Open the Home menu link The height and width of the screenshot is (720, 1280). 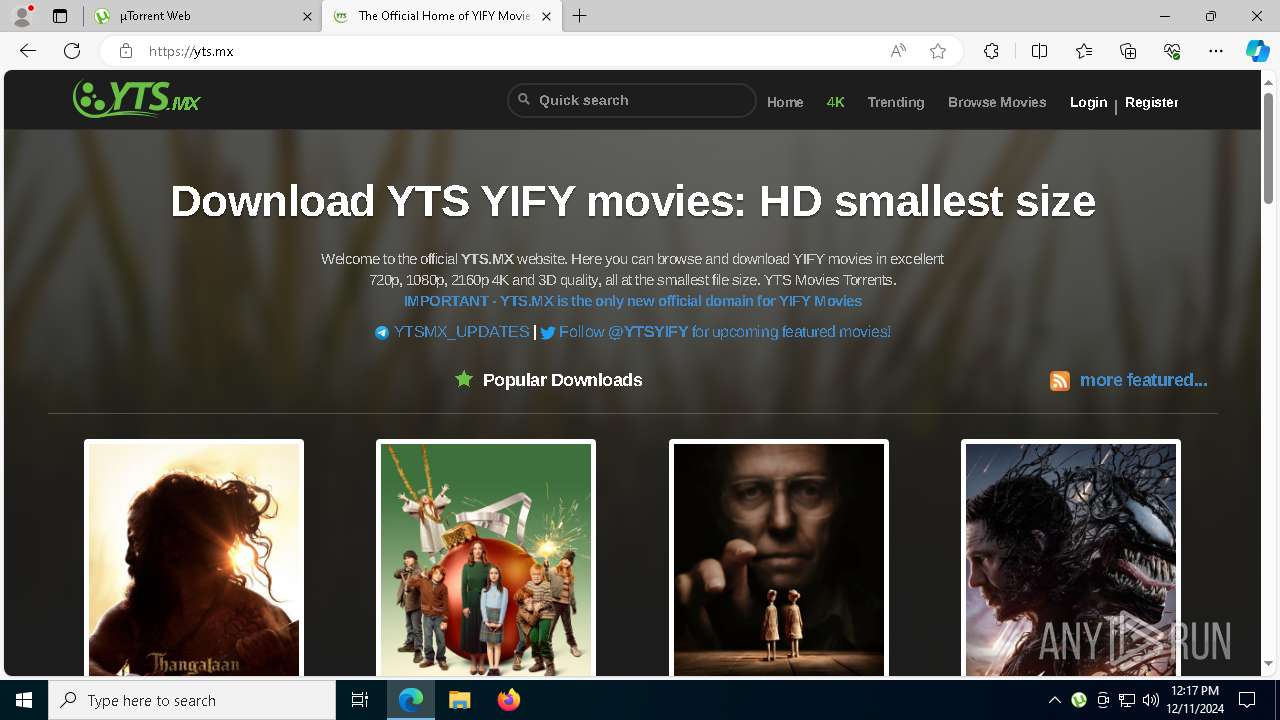click(x=785, y=102)
